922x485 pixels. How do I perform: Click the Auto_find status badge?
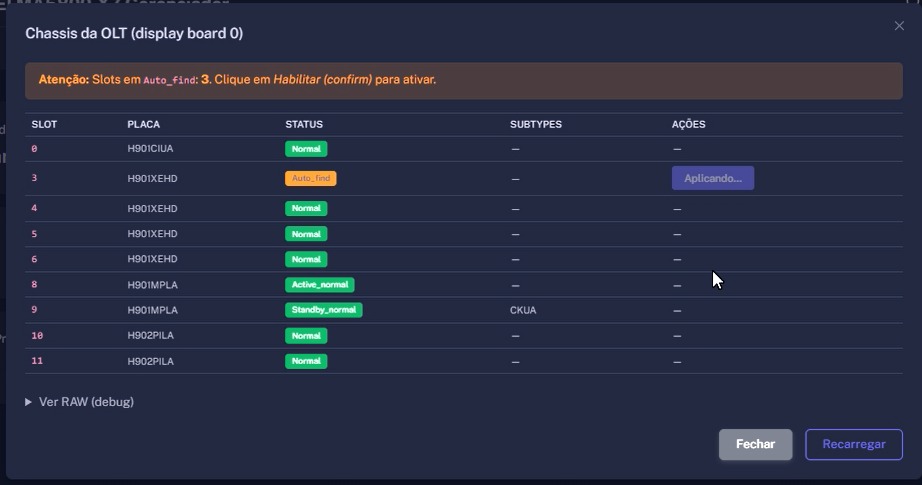(310, 178)
